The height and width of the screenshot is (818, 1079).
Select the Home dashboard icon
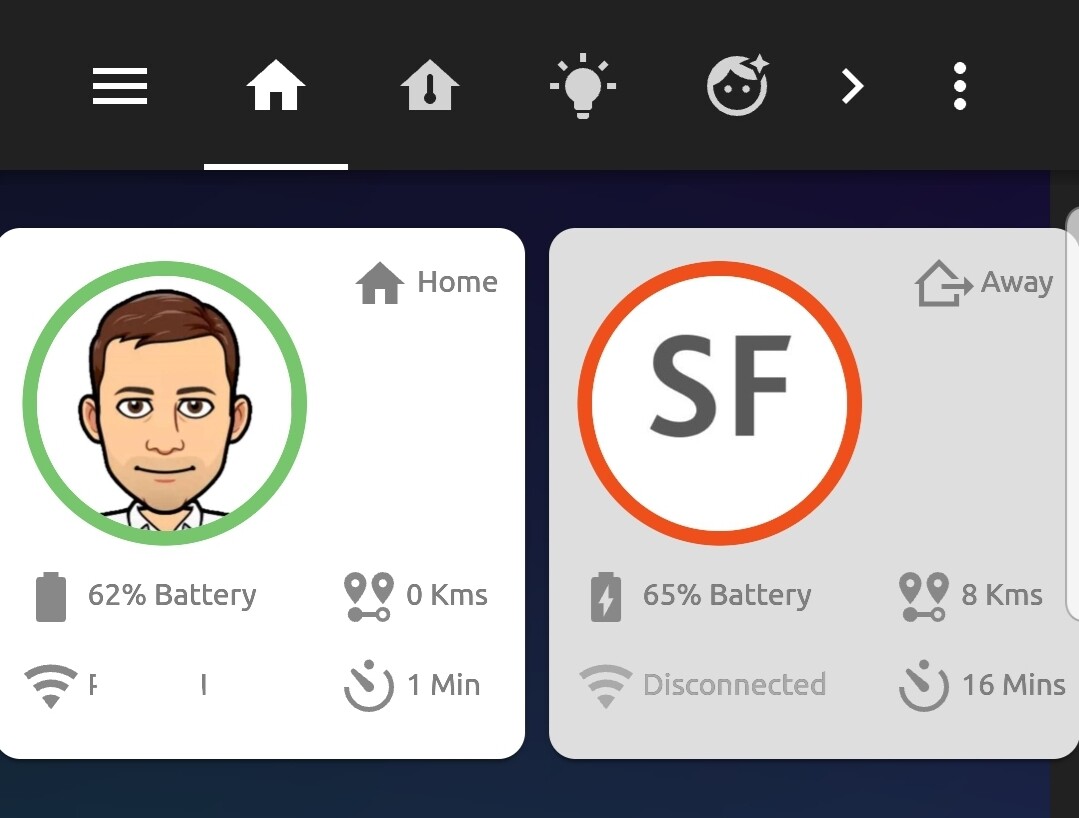click(275, 85)
